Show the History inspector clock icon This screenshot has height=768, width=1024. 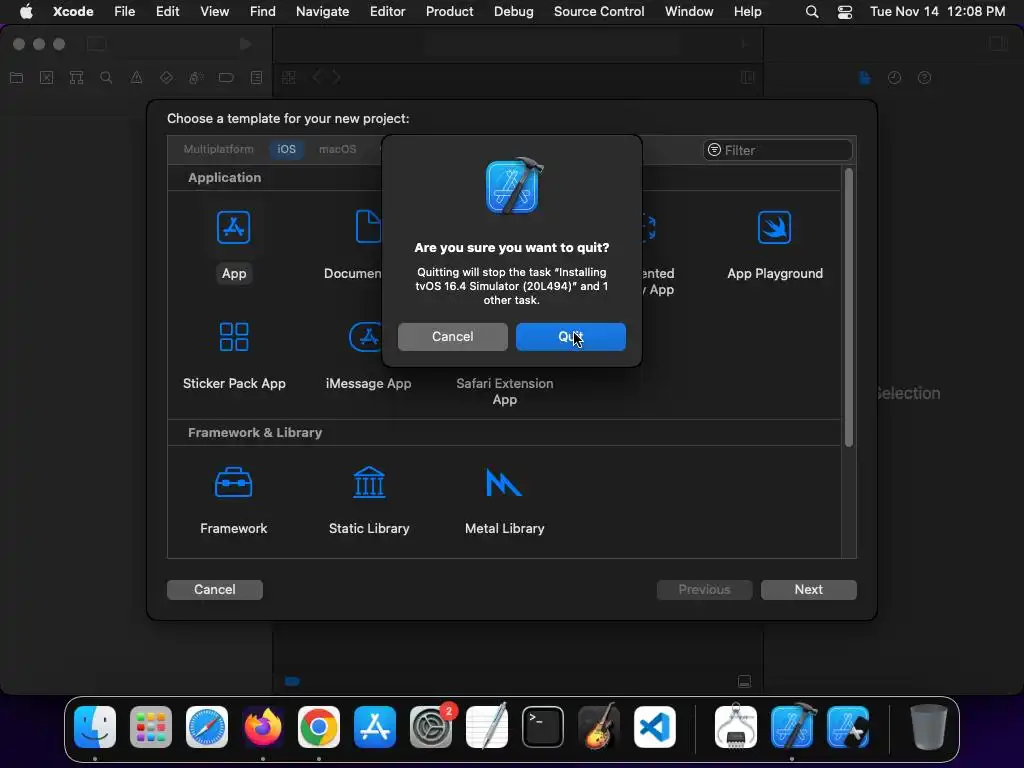click(894, 78)
